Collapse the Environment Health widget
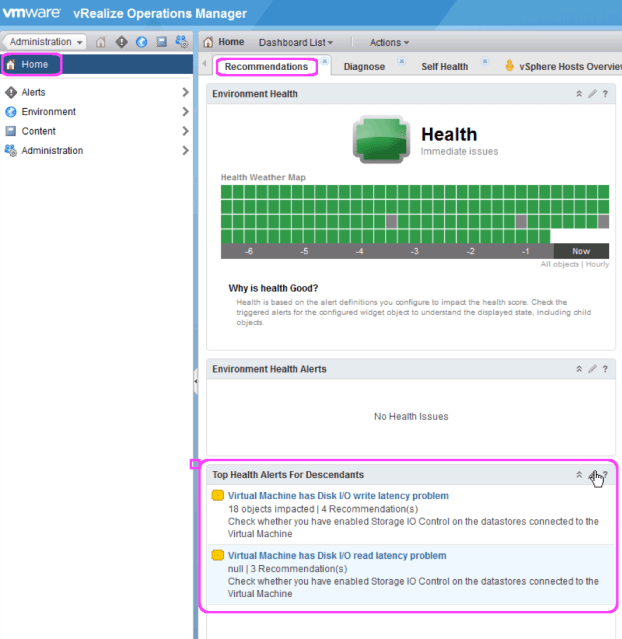The image size is (622, 639). (578, 94)
